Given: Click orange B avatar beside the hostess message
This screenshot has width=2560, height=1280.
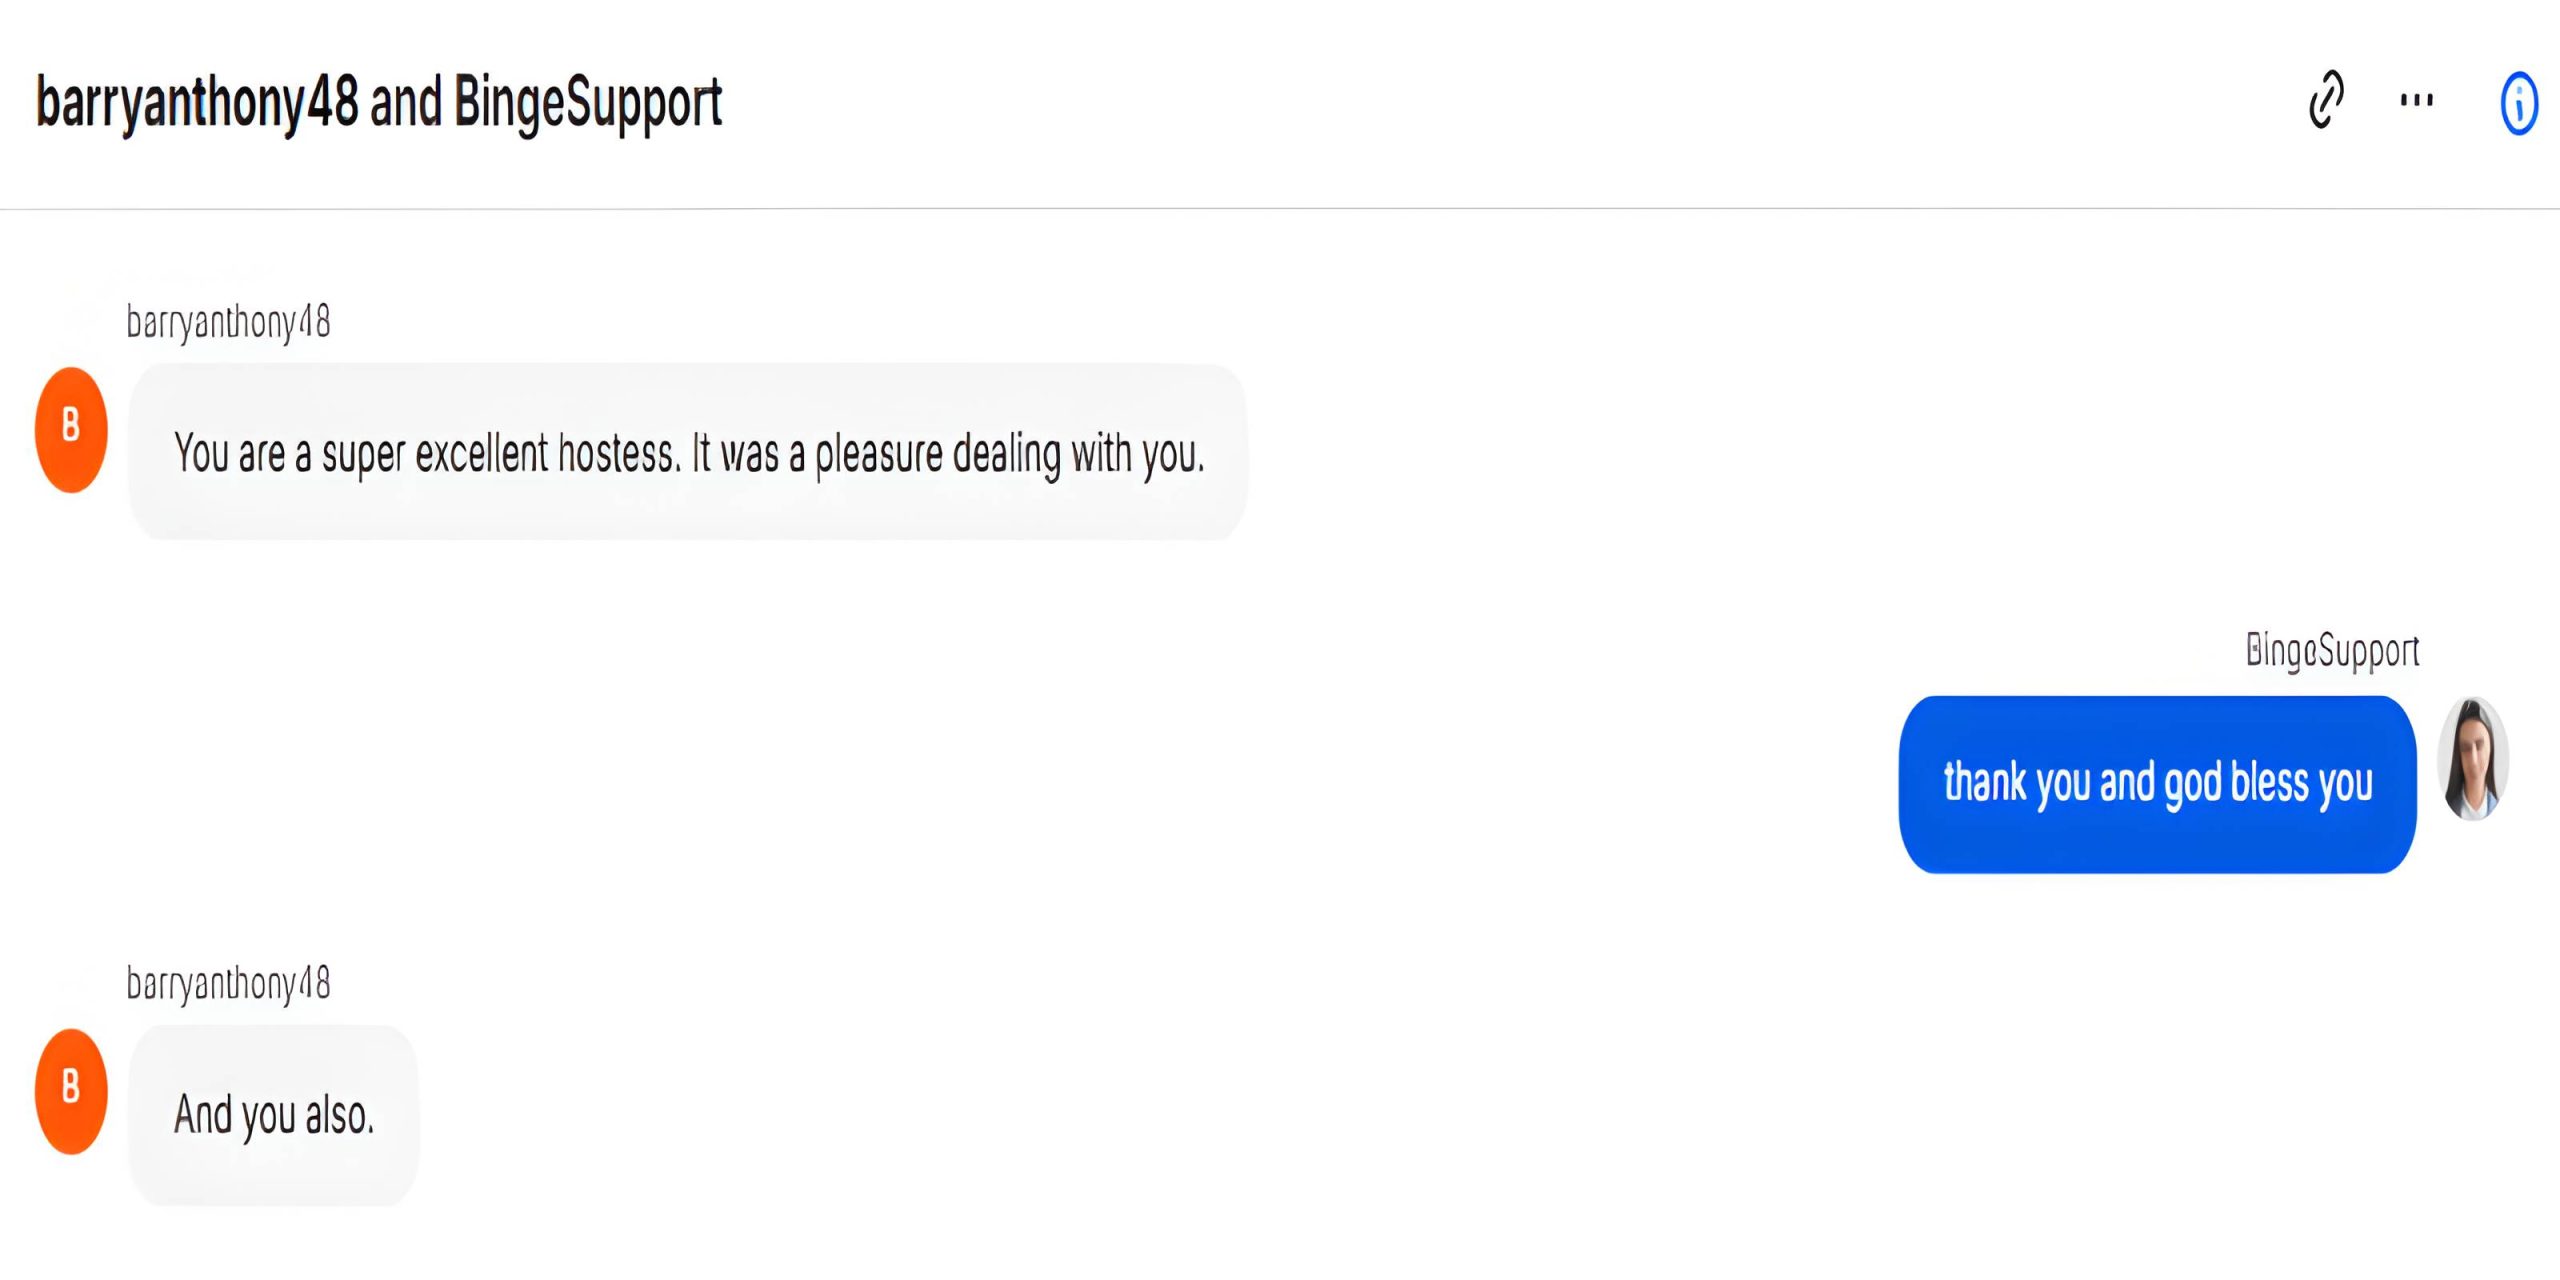Looking at the screenshot, I should [71, 430].
